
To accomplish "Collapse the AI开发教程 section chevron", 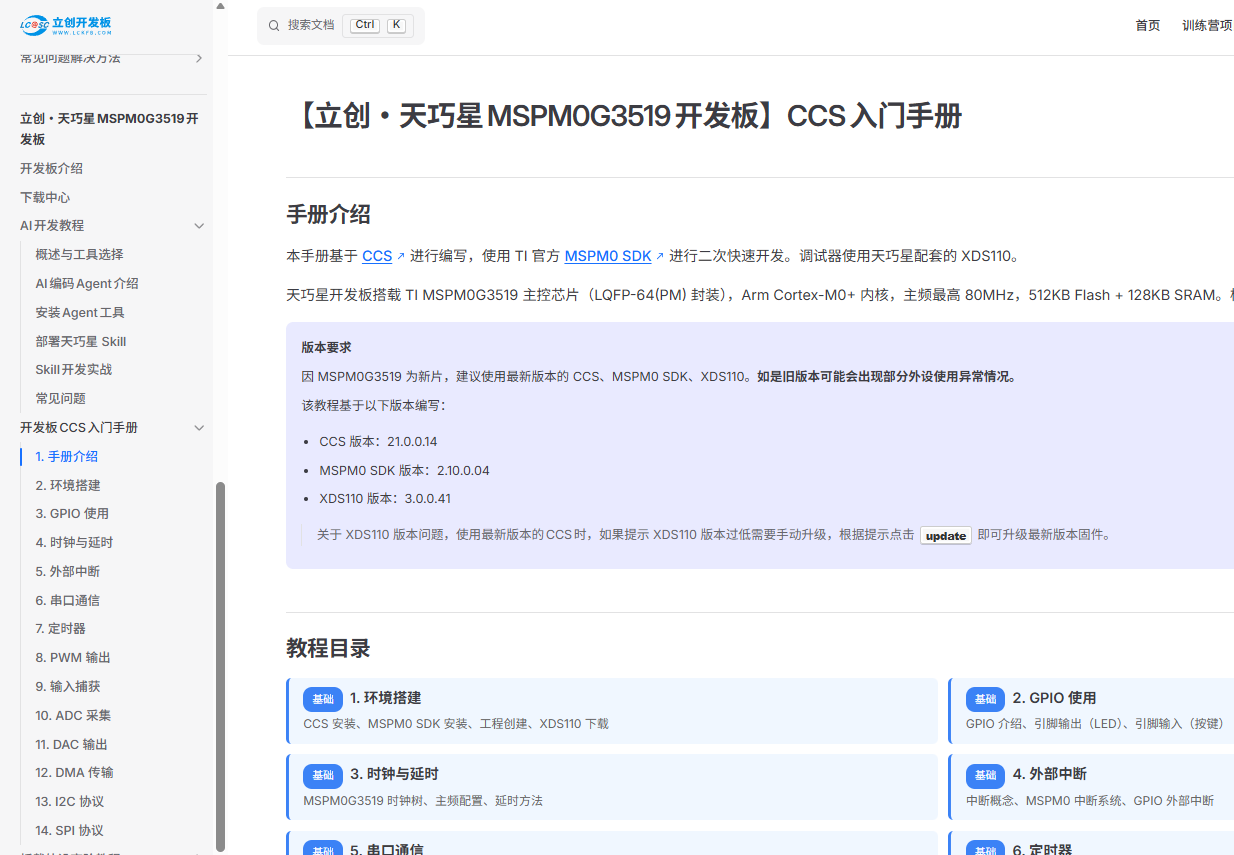I will pos(199,226).
